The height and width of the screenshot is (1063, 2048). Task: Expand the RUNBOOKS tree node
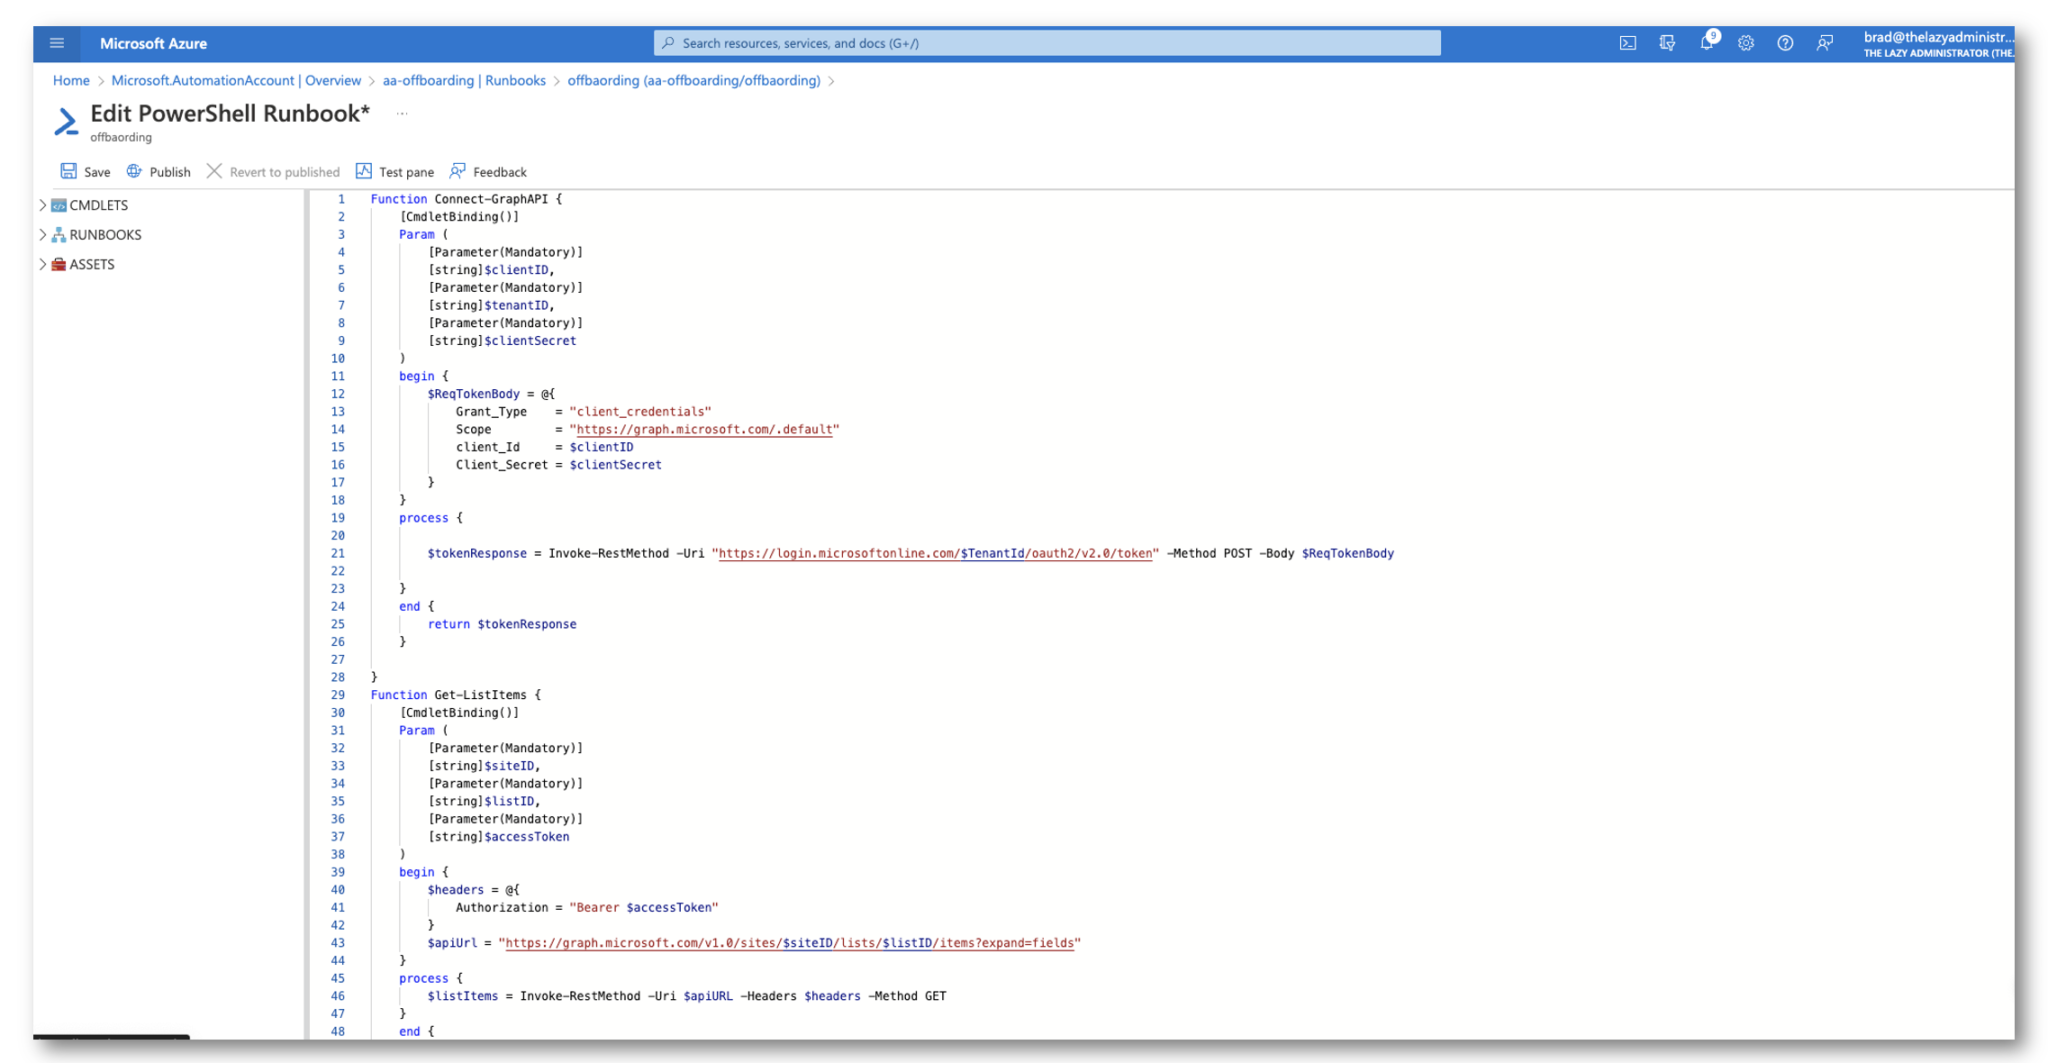point(42,235)
